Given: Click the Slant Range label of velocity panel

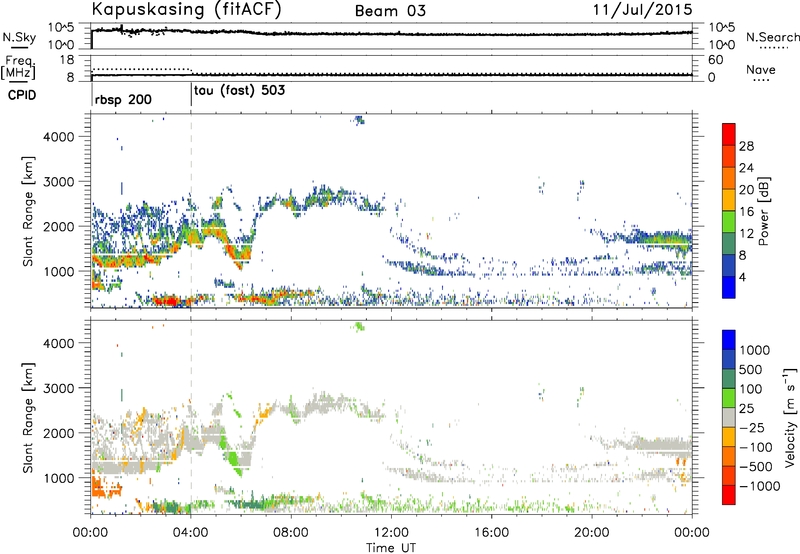Looking at the screenshot, I should tap(28, 418).
